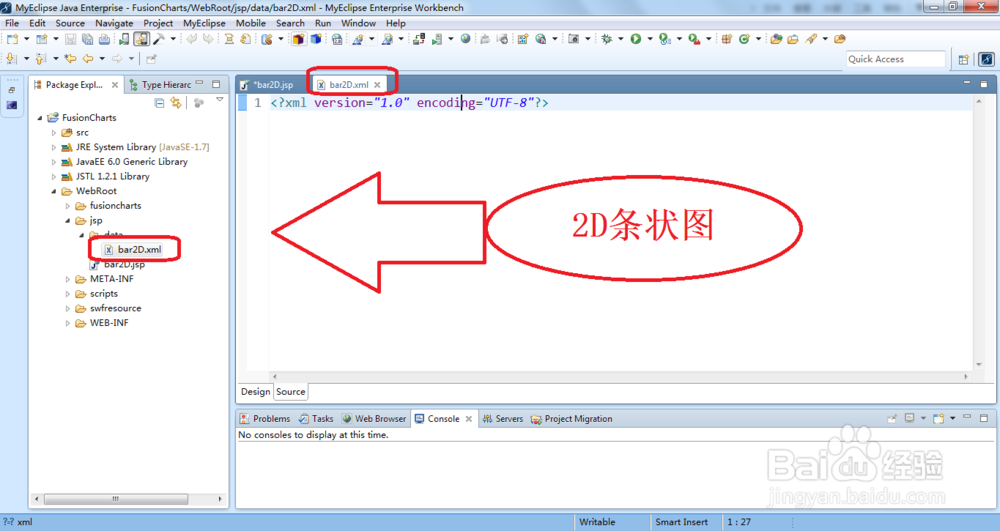Click the New wizard toolbar icon
This screenshot has width=1000, height=531.
pos(12,39)
